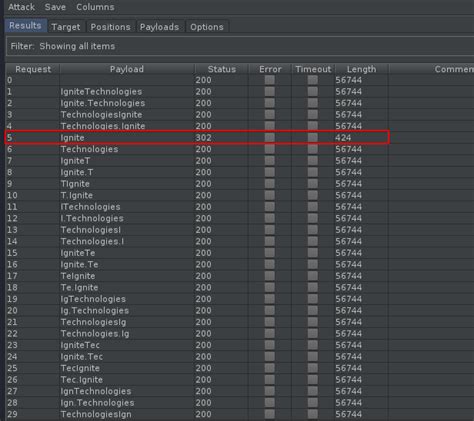This screenshot has width=474, height=421.
Task: Toggle Error checkbox in Technologies.I row
Action: 270,241
